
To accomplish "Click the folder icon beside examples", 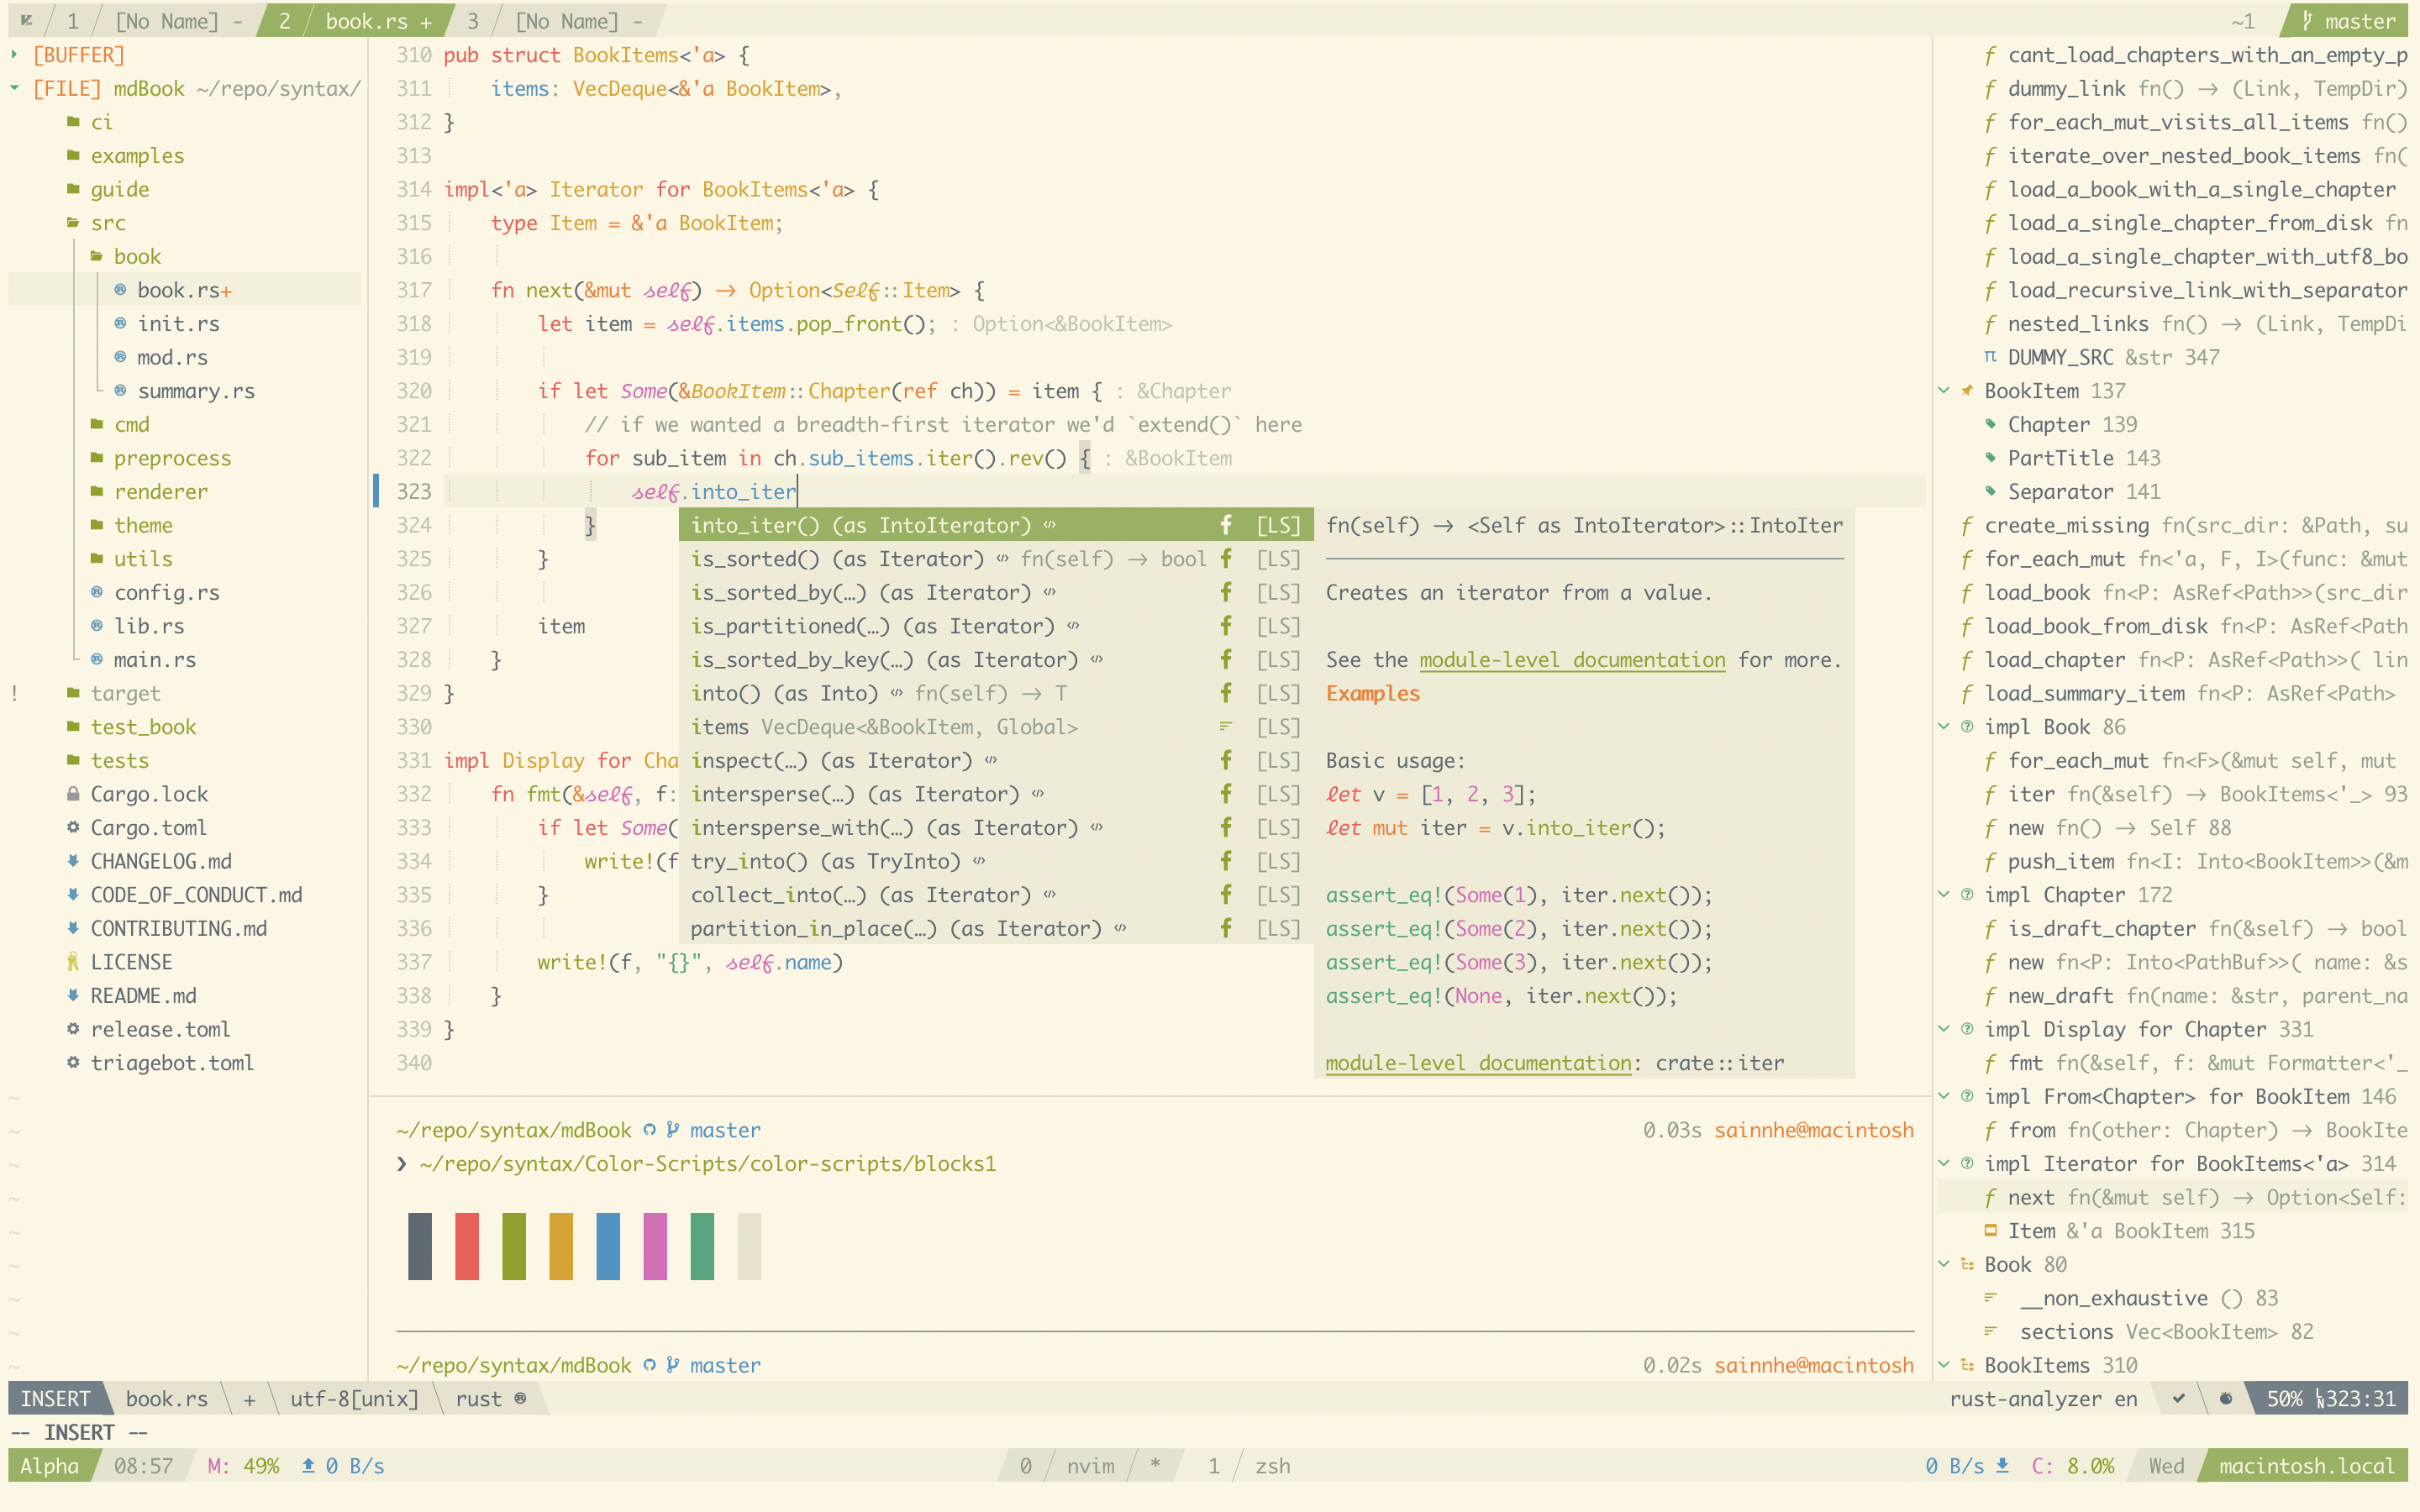I will (73, 156).
